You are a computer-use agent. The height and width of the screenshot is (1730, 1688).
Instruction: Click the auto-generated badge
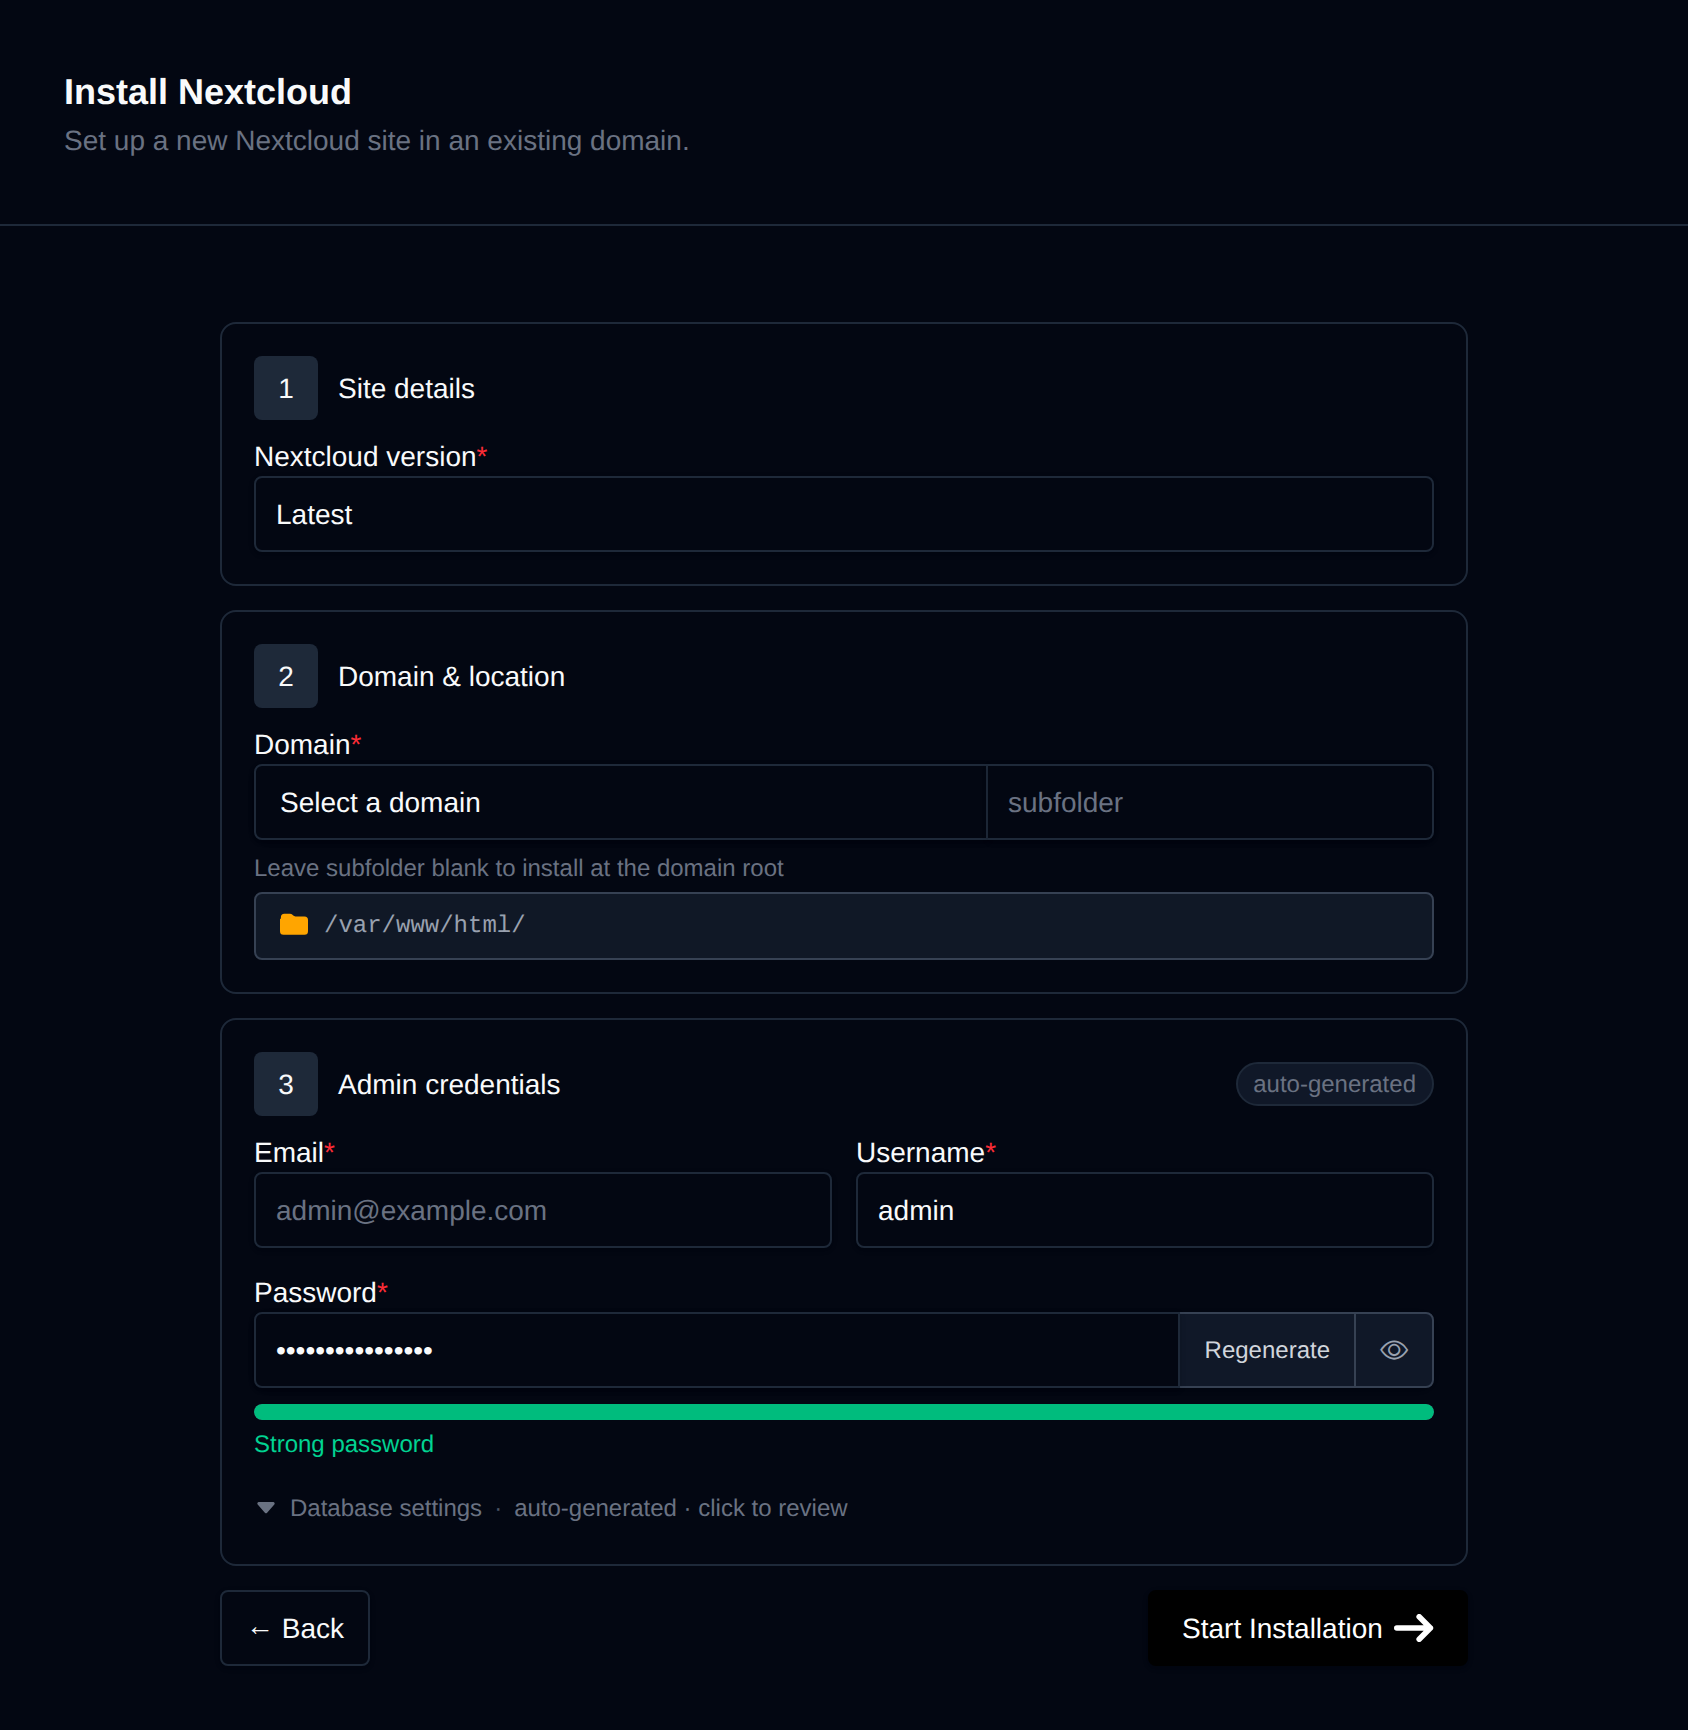tap(1334, 1084)
